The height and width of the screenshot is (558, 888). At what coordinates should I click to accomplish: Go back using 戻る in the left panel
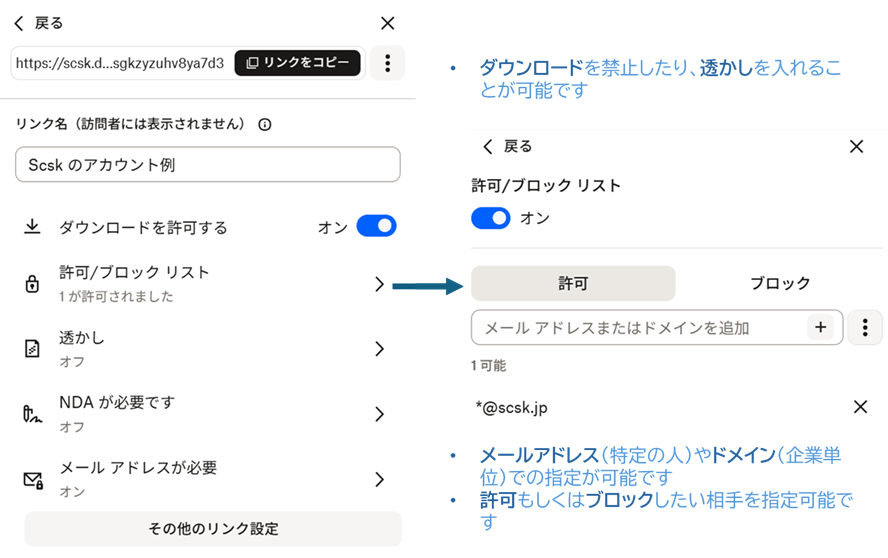point(38,23)
